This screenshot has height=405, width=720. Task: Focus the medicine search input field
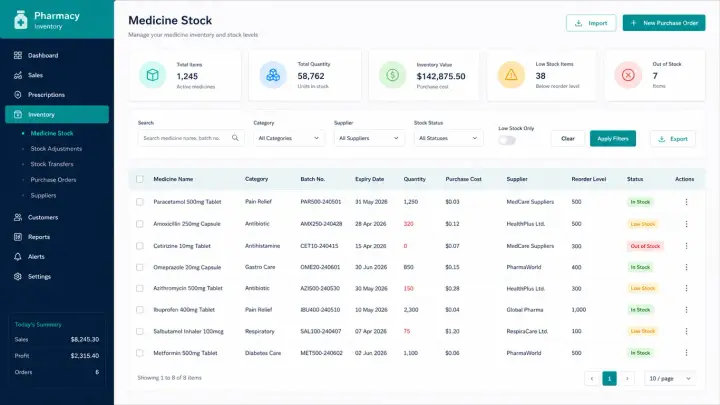[191, 138]
